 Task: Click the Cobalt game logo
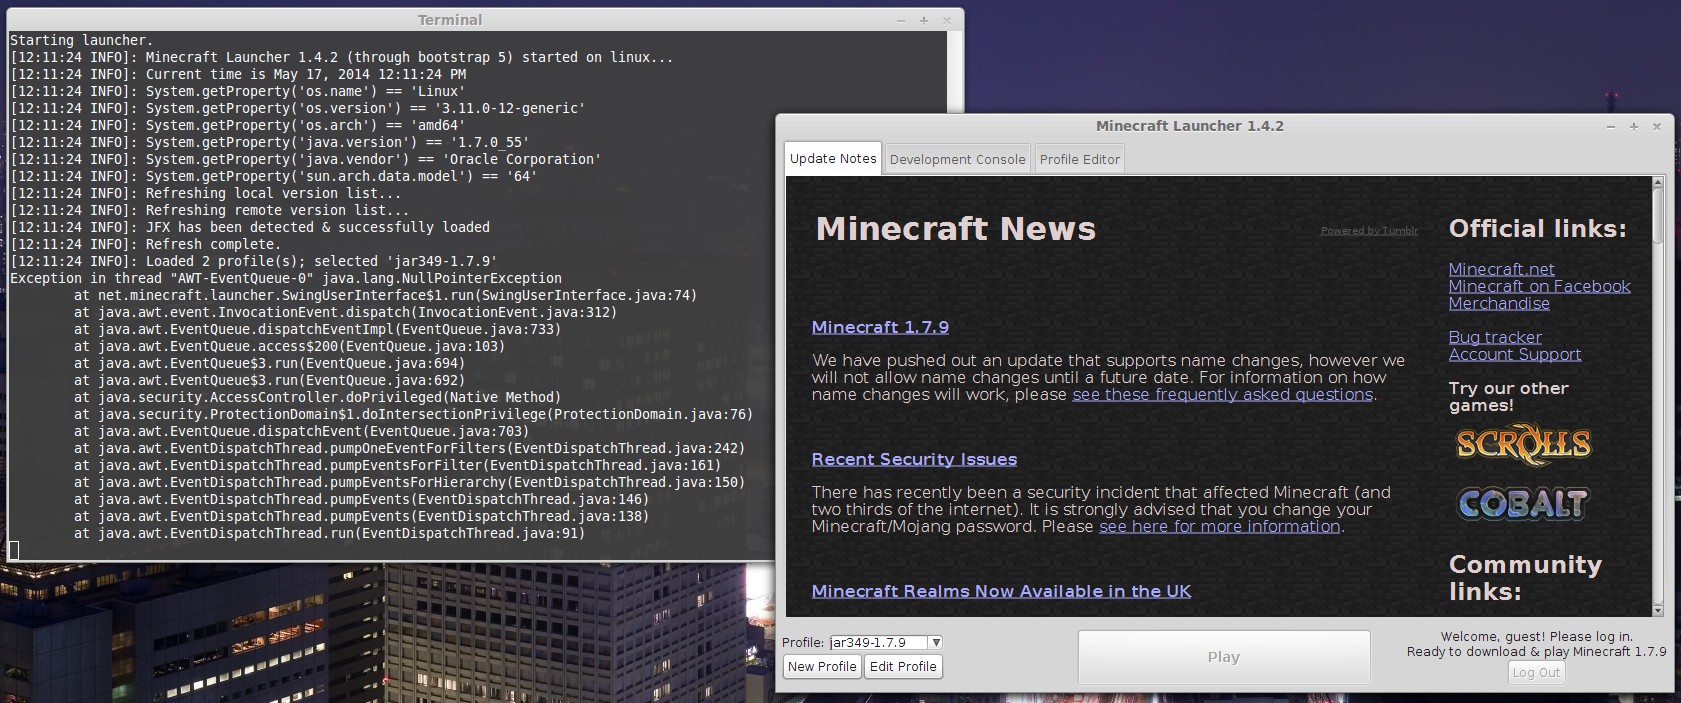coord(1522,504)
